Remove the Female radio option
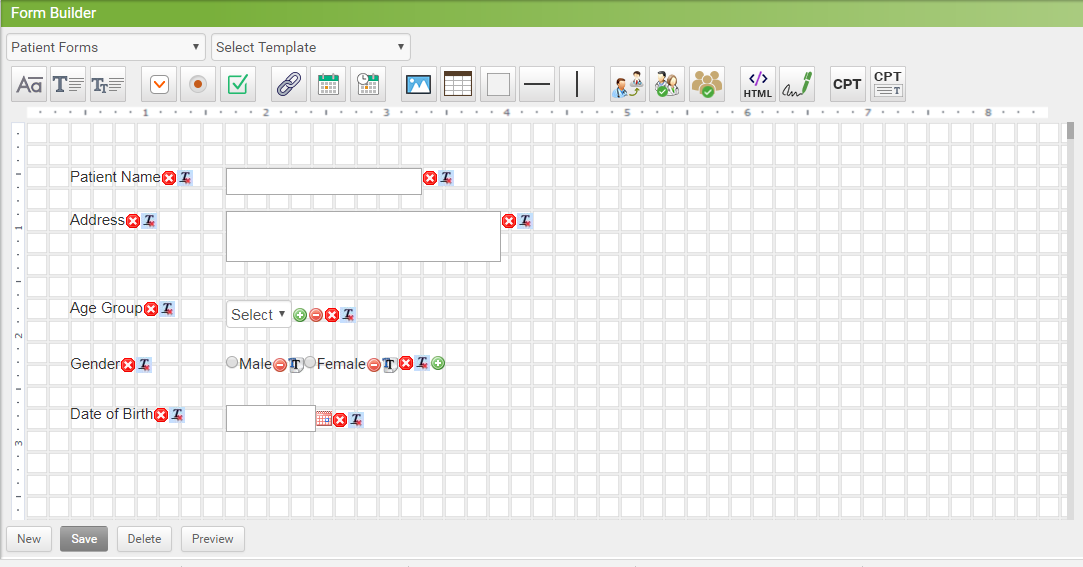Image resolution: width=1083 pixels, height=567 pixels. coord(374,365)
